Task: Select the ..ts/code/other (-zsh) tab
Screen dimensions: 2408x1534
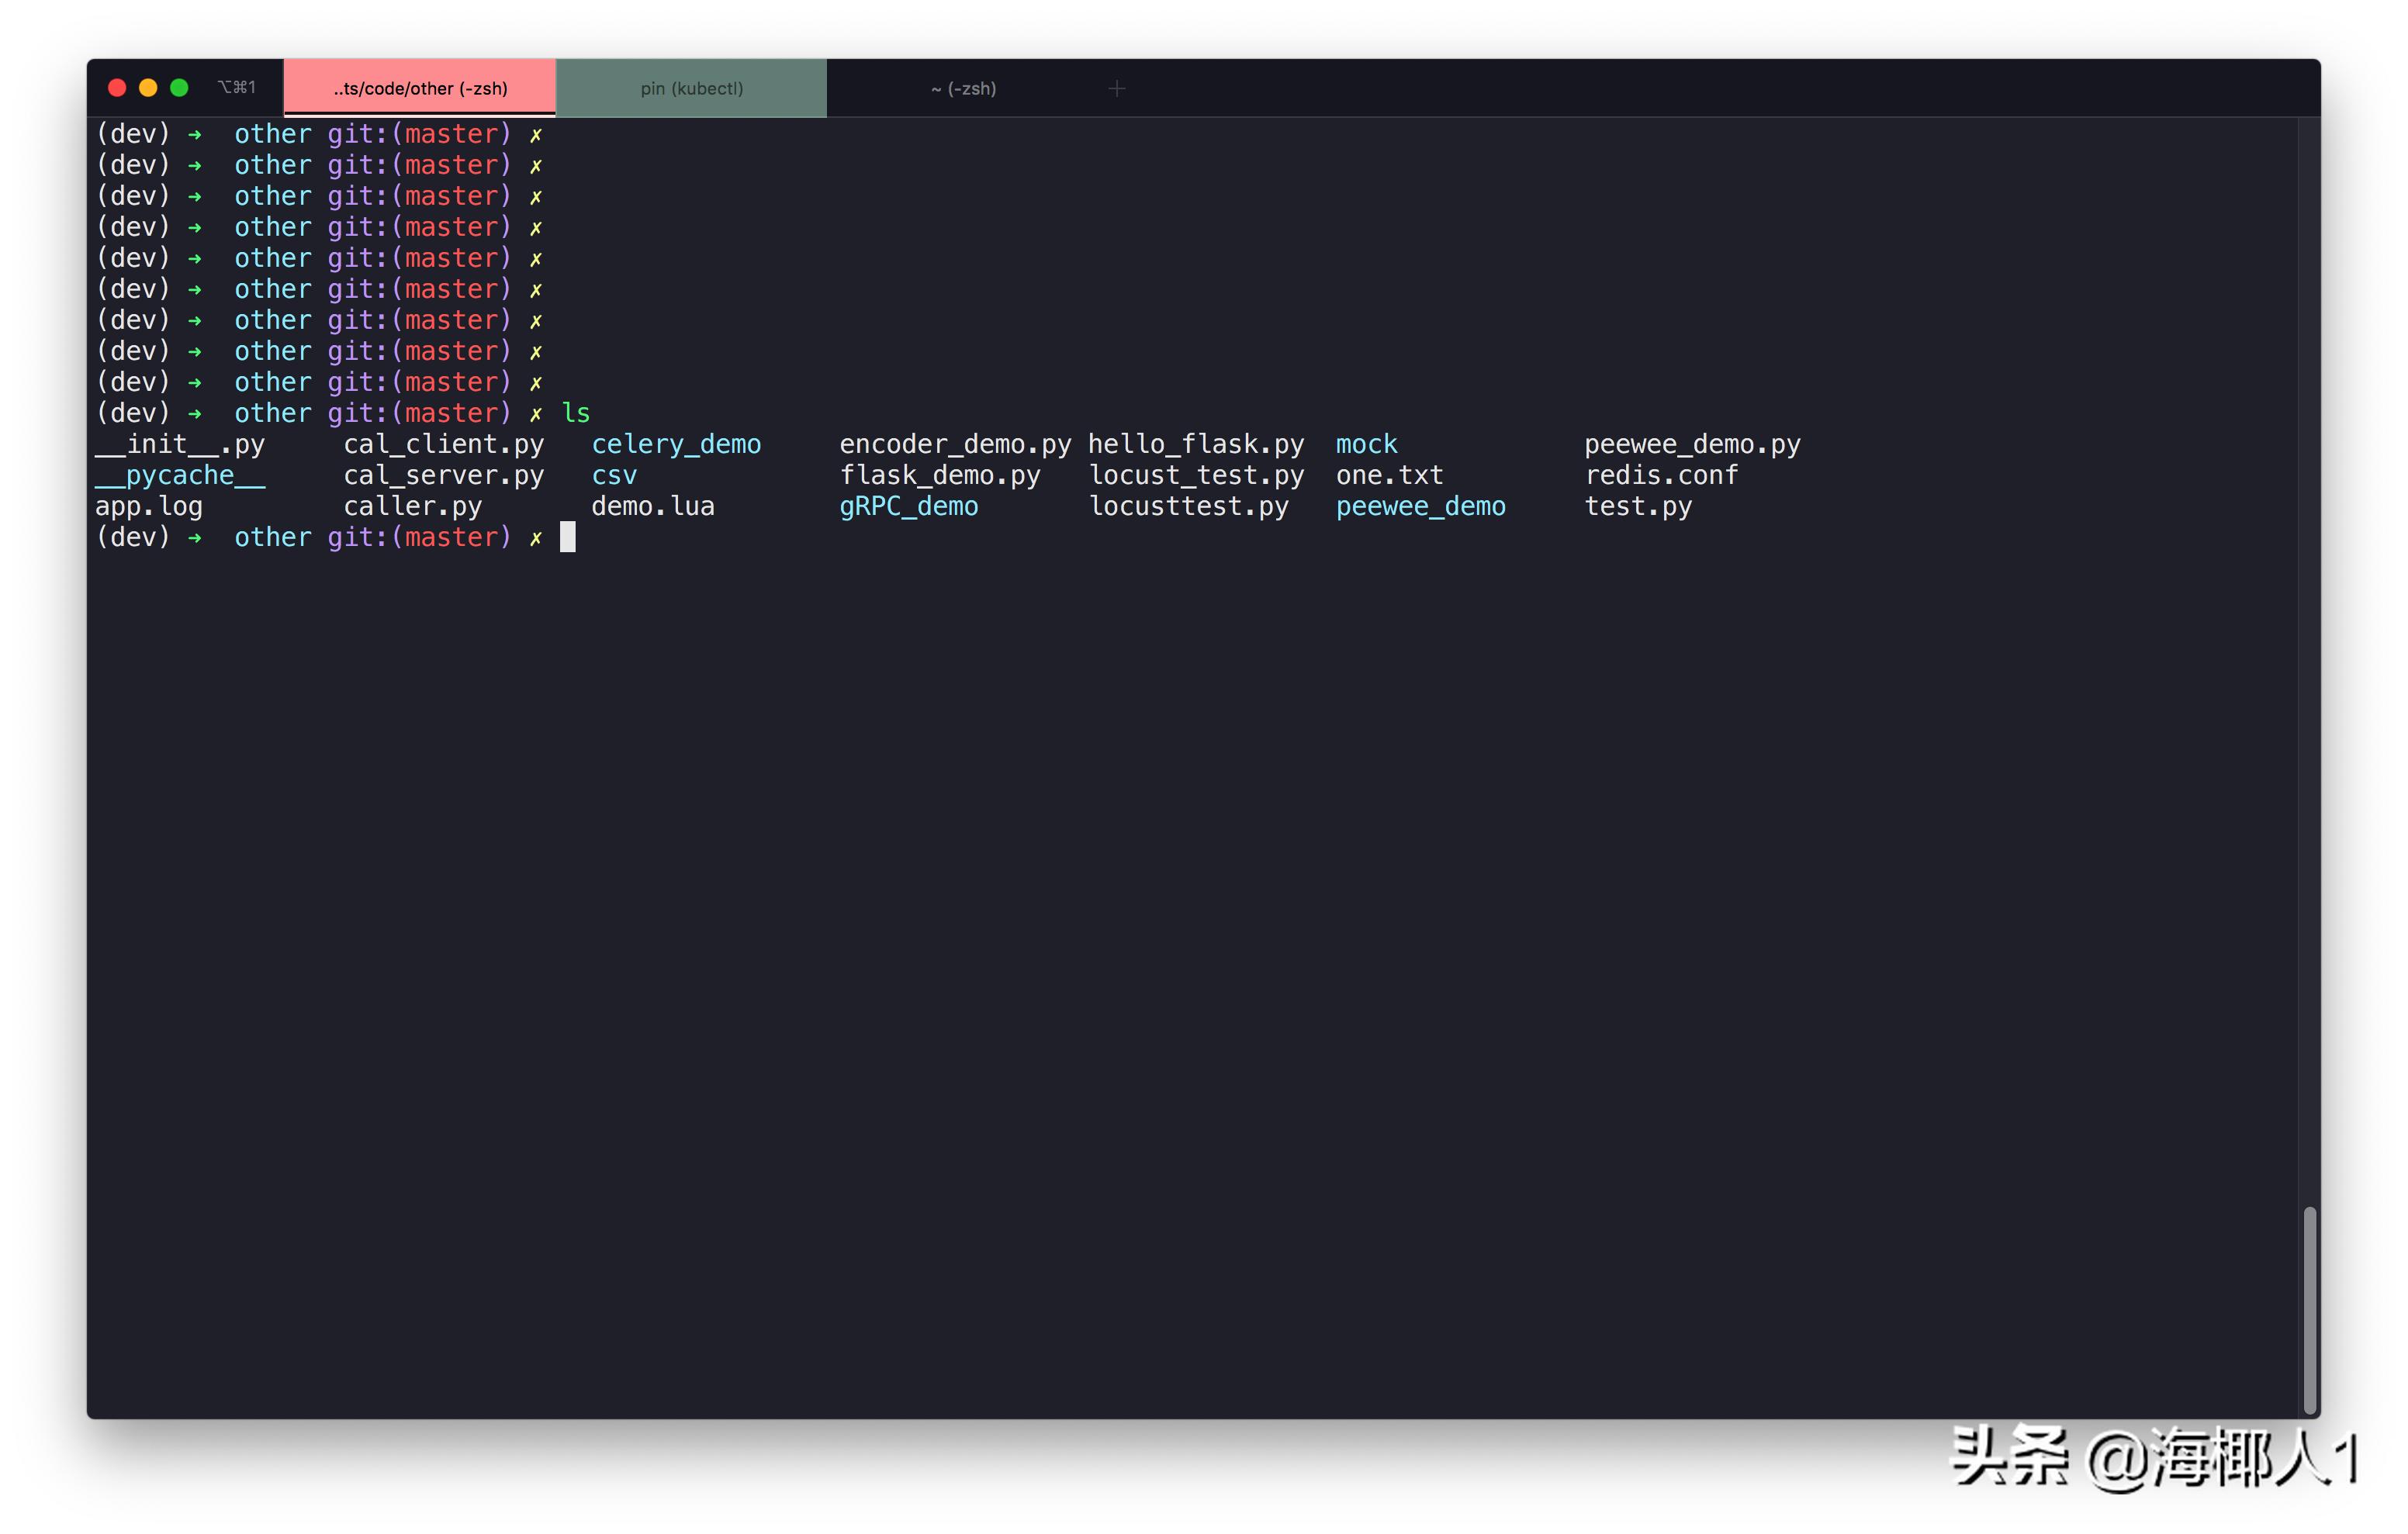Action: (x=420, y=88)
